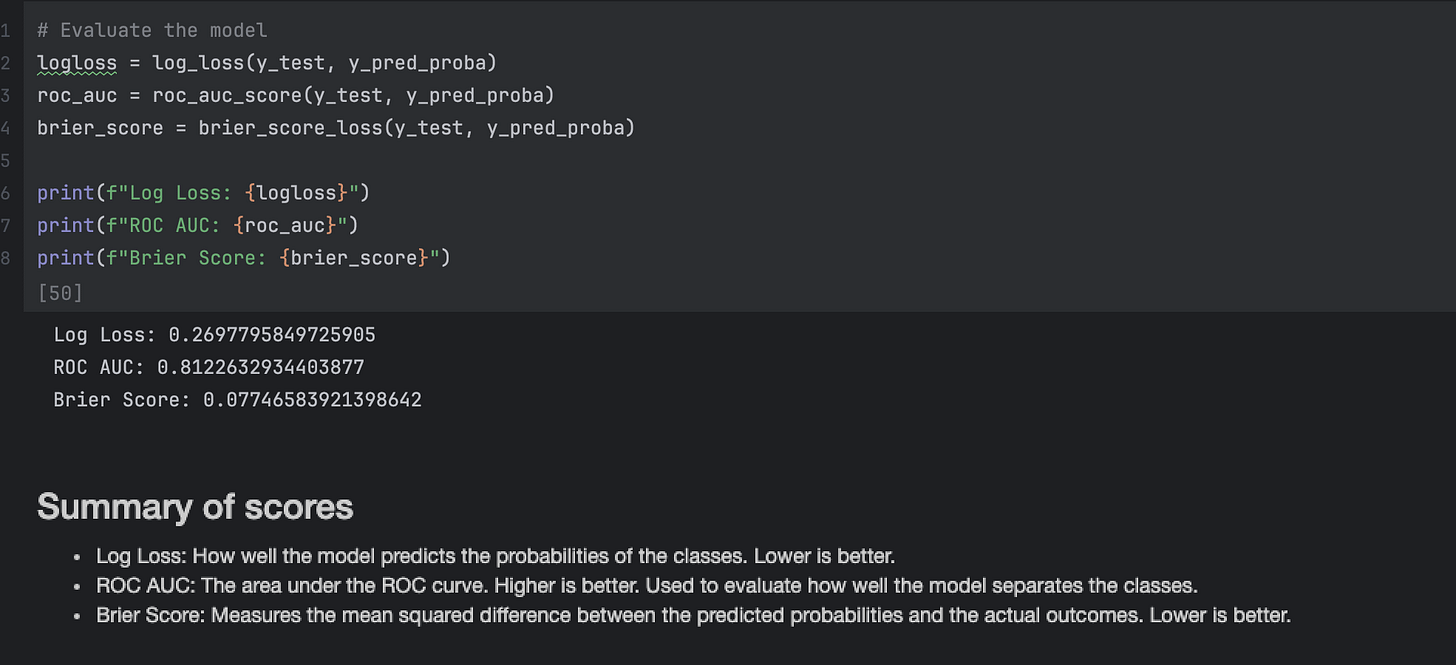
Task: Click the print Brier Score statement
Action: pos(244,258)
